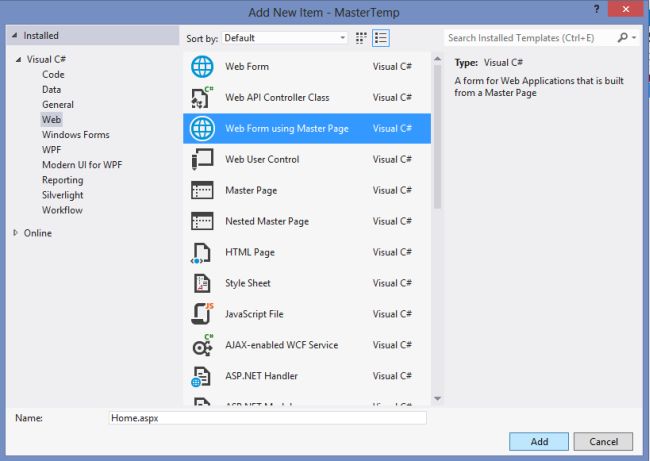Collapse the Installed section
This screenshot has width=650, height=461.
pos(15,36)
